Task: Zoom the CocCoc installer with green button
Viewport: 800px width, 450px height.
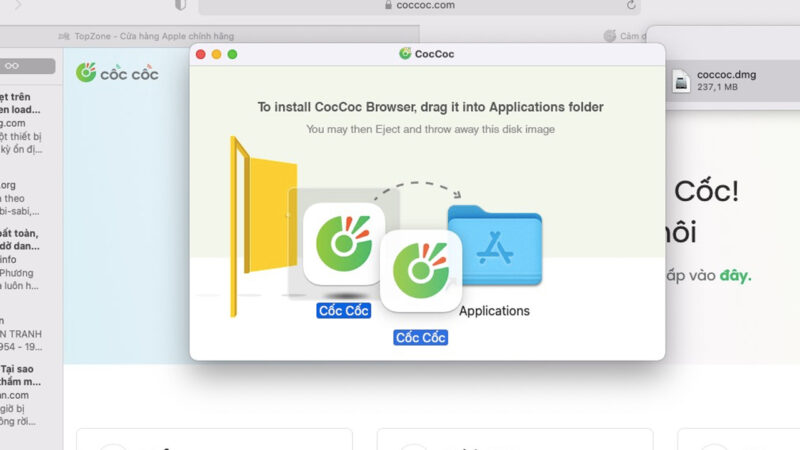Action: 232,54
